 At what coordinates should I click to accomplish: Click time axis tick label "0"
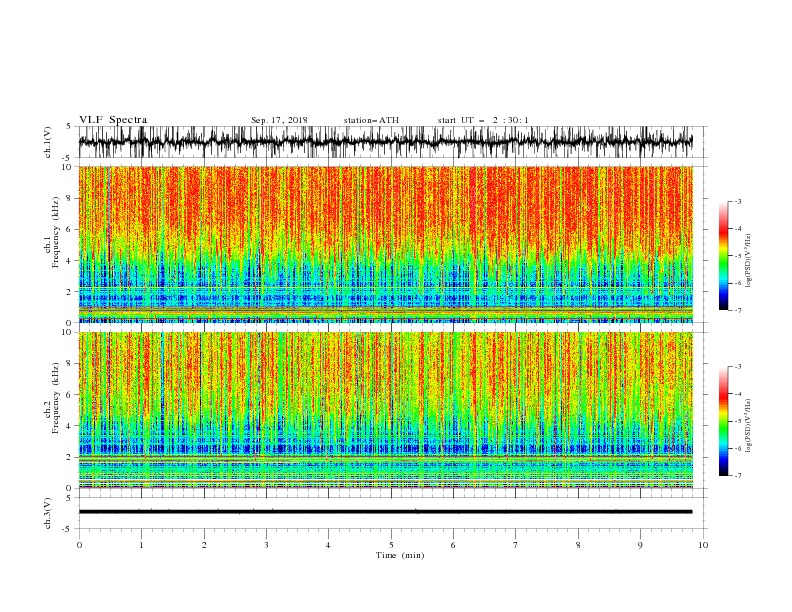(79, 545)
